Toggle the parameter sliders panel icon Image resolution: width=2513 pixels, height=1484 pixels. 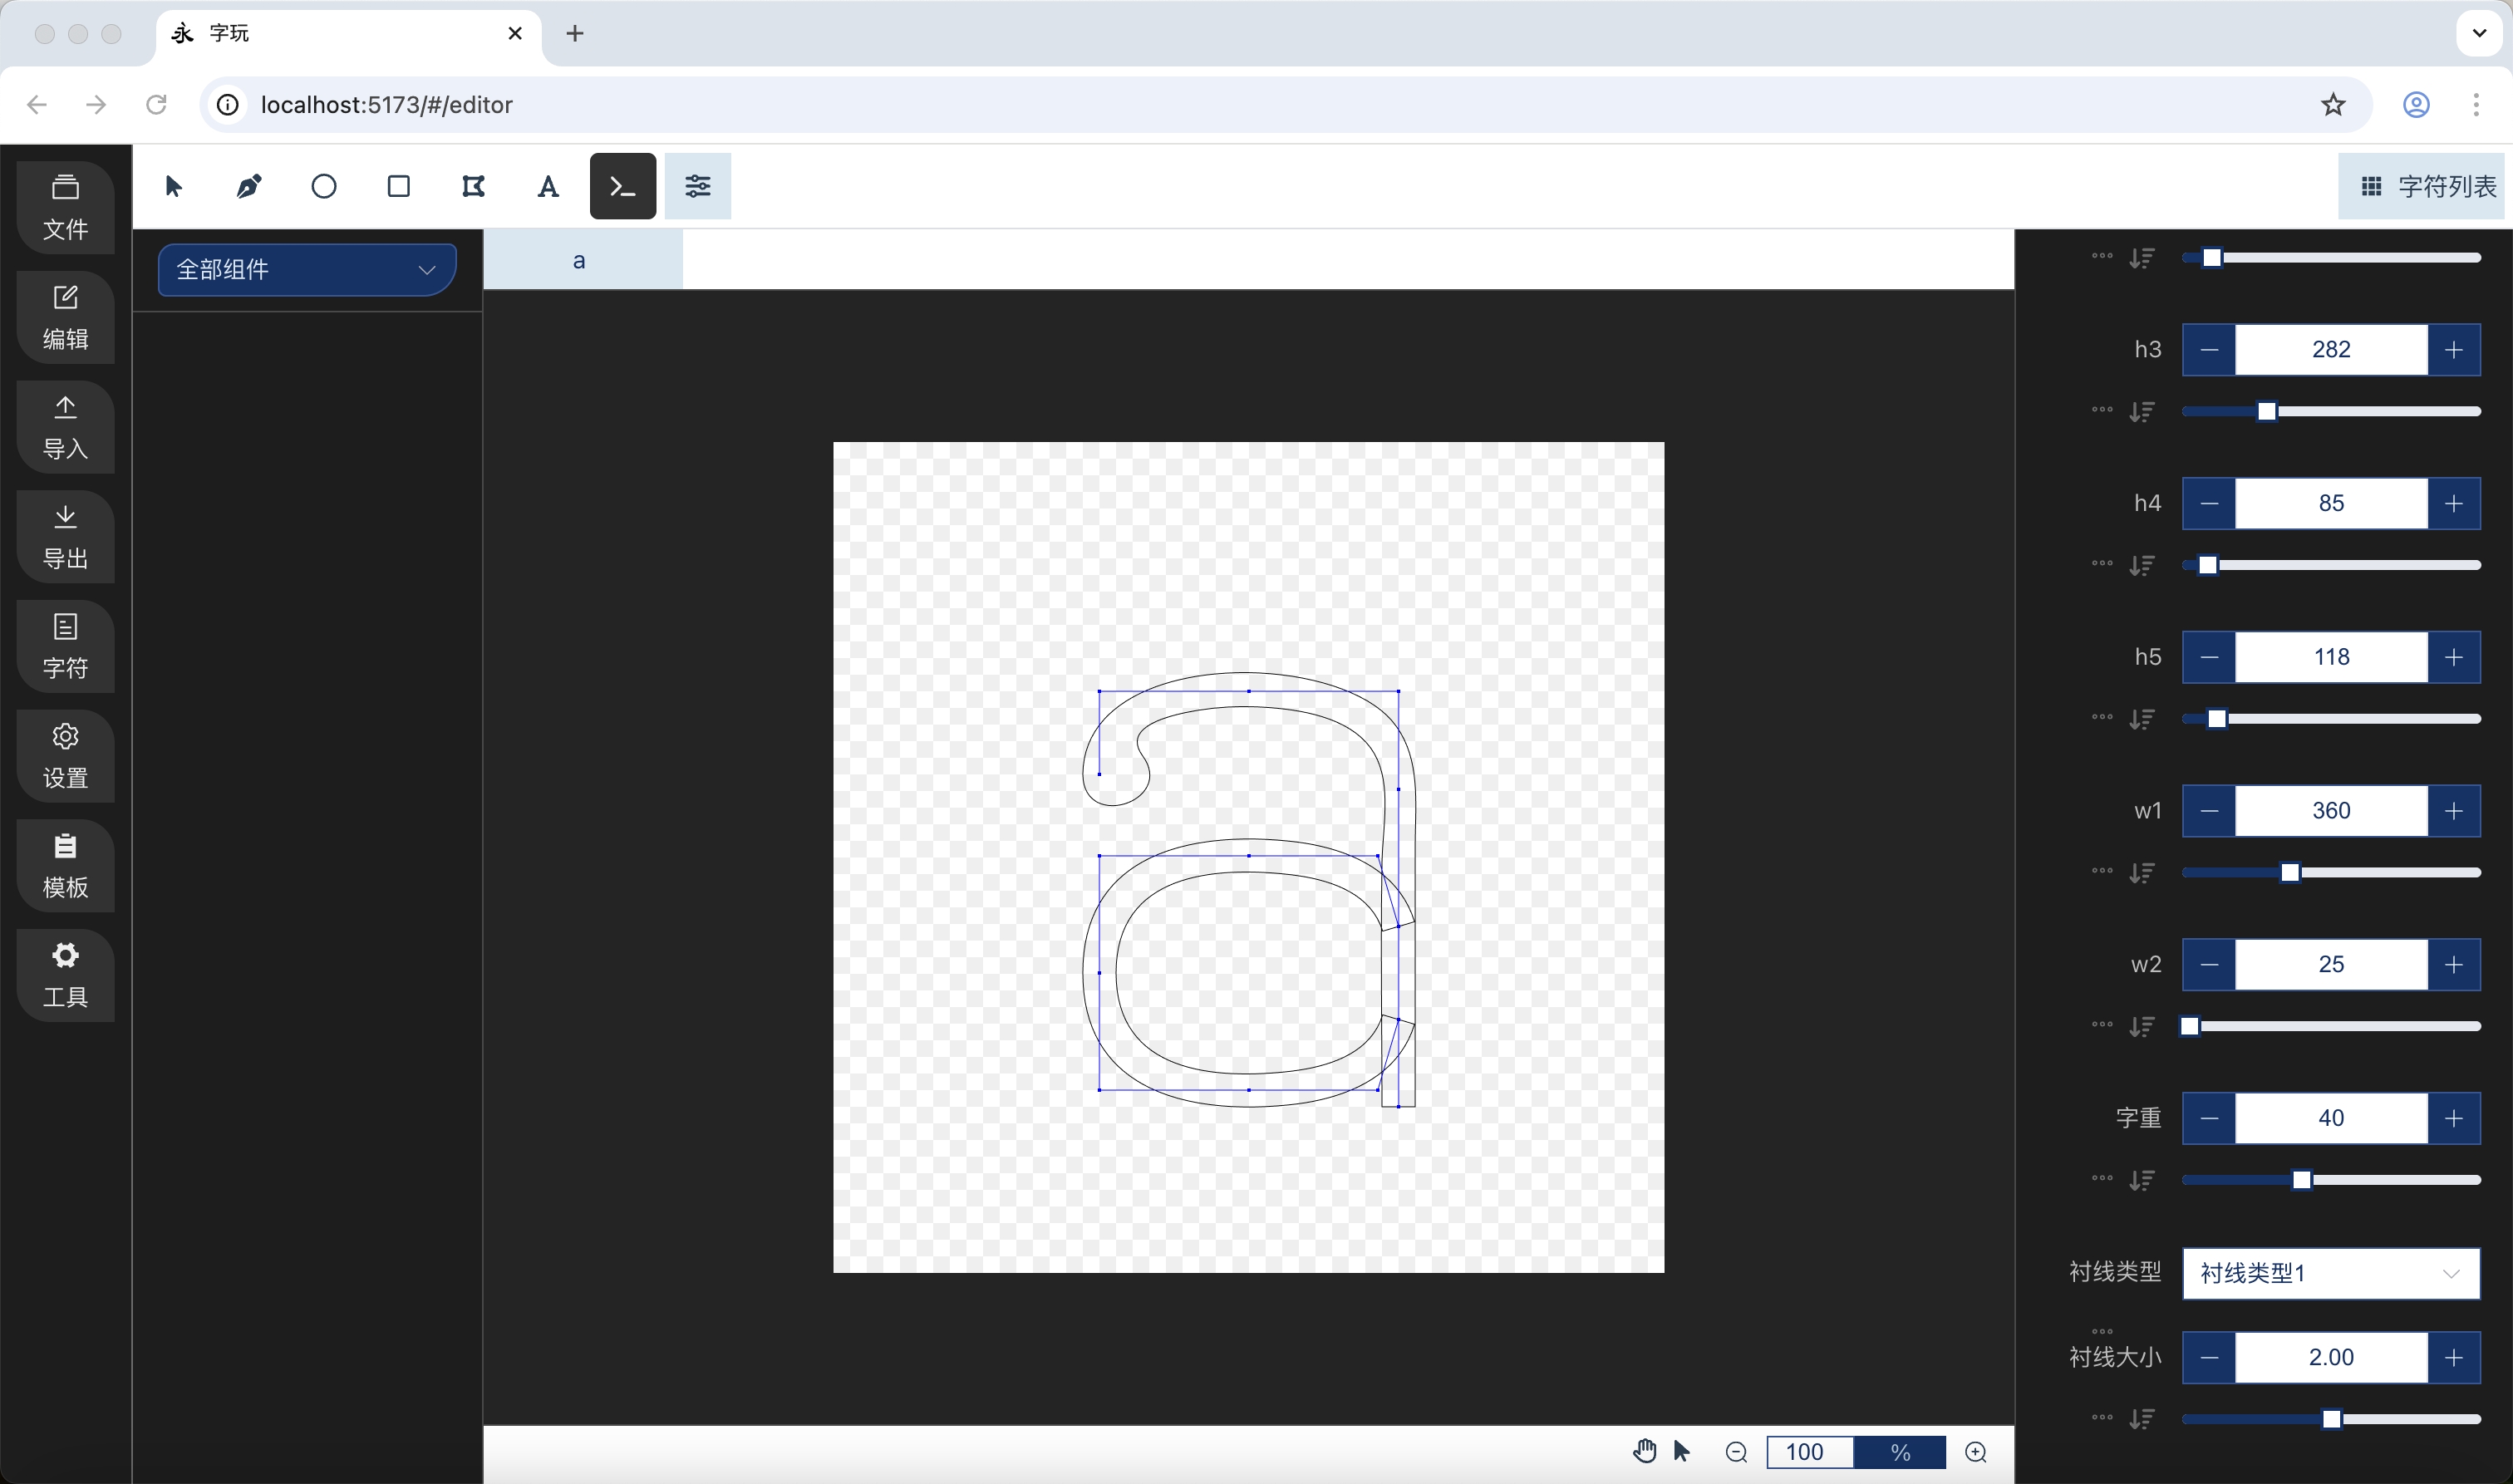698,186
